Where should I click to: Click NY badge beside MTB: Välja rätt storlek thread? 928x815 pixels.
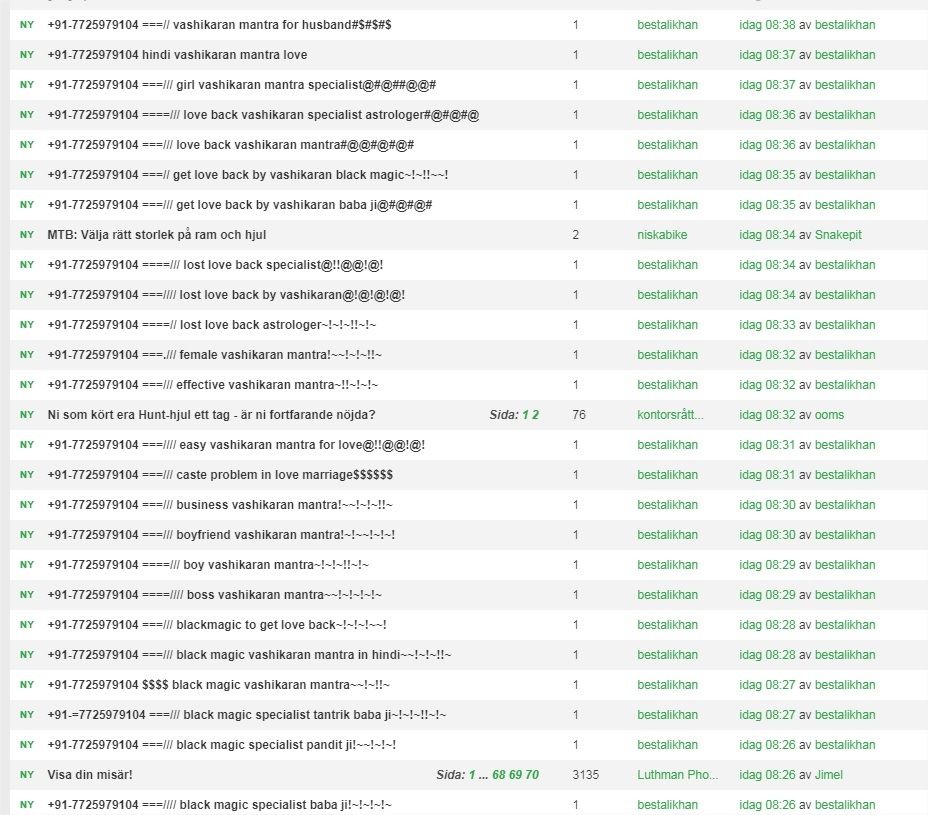26,235
